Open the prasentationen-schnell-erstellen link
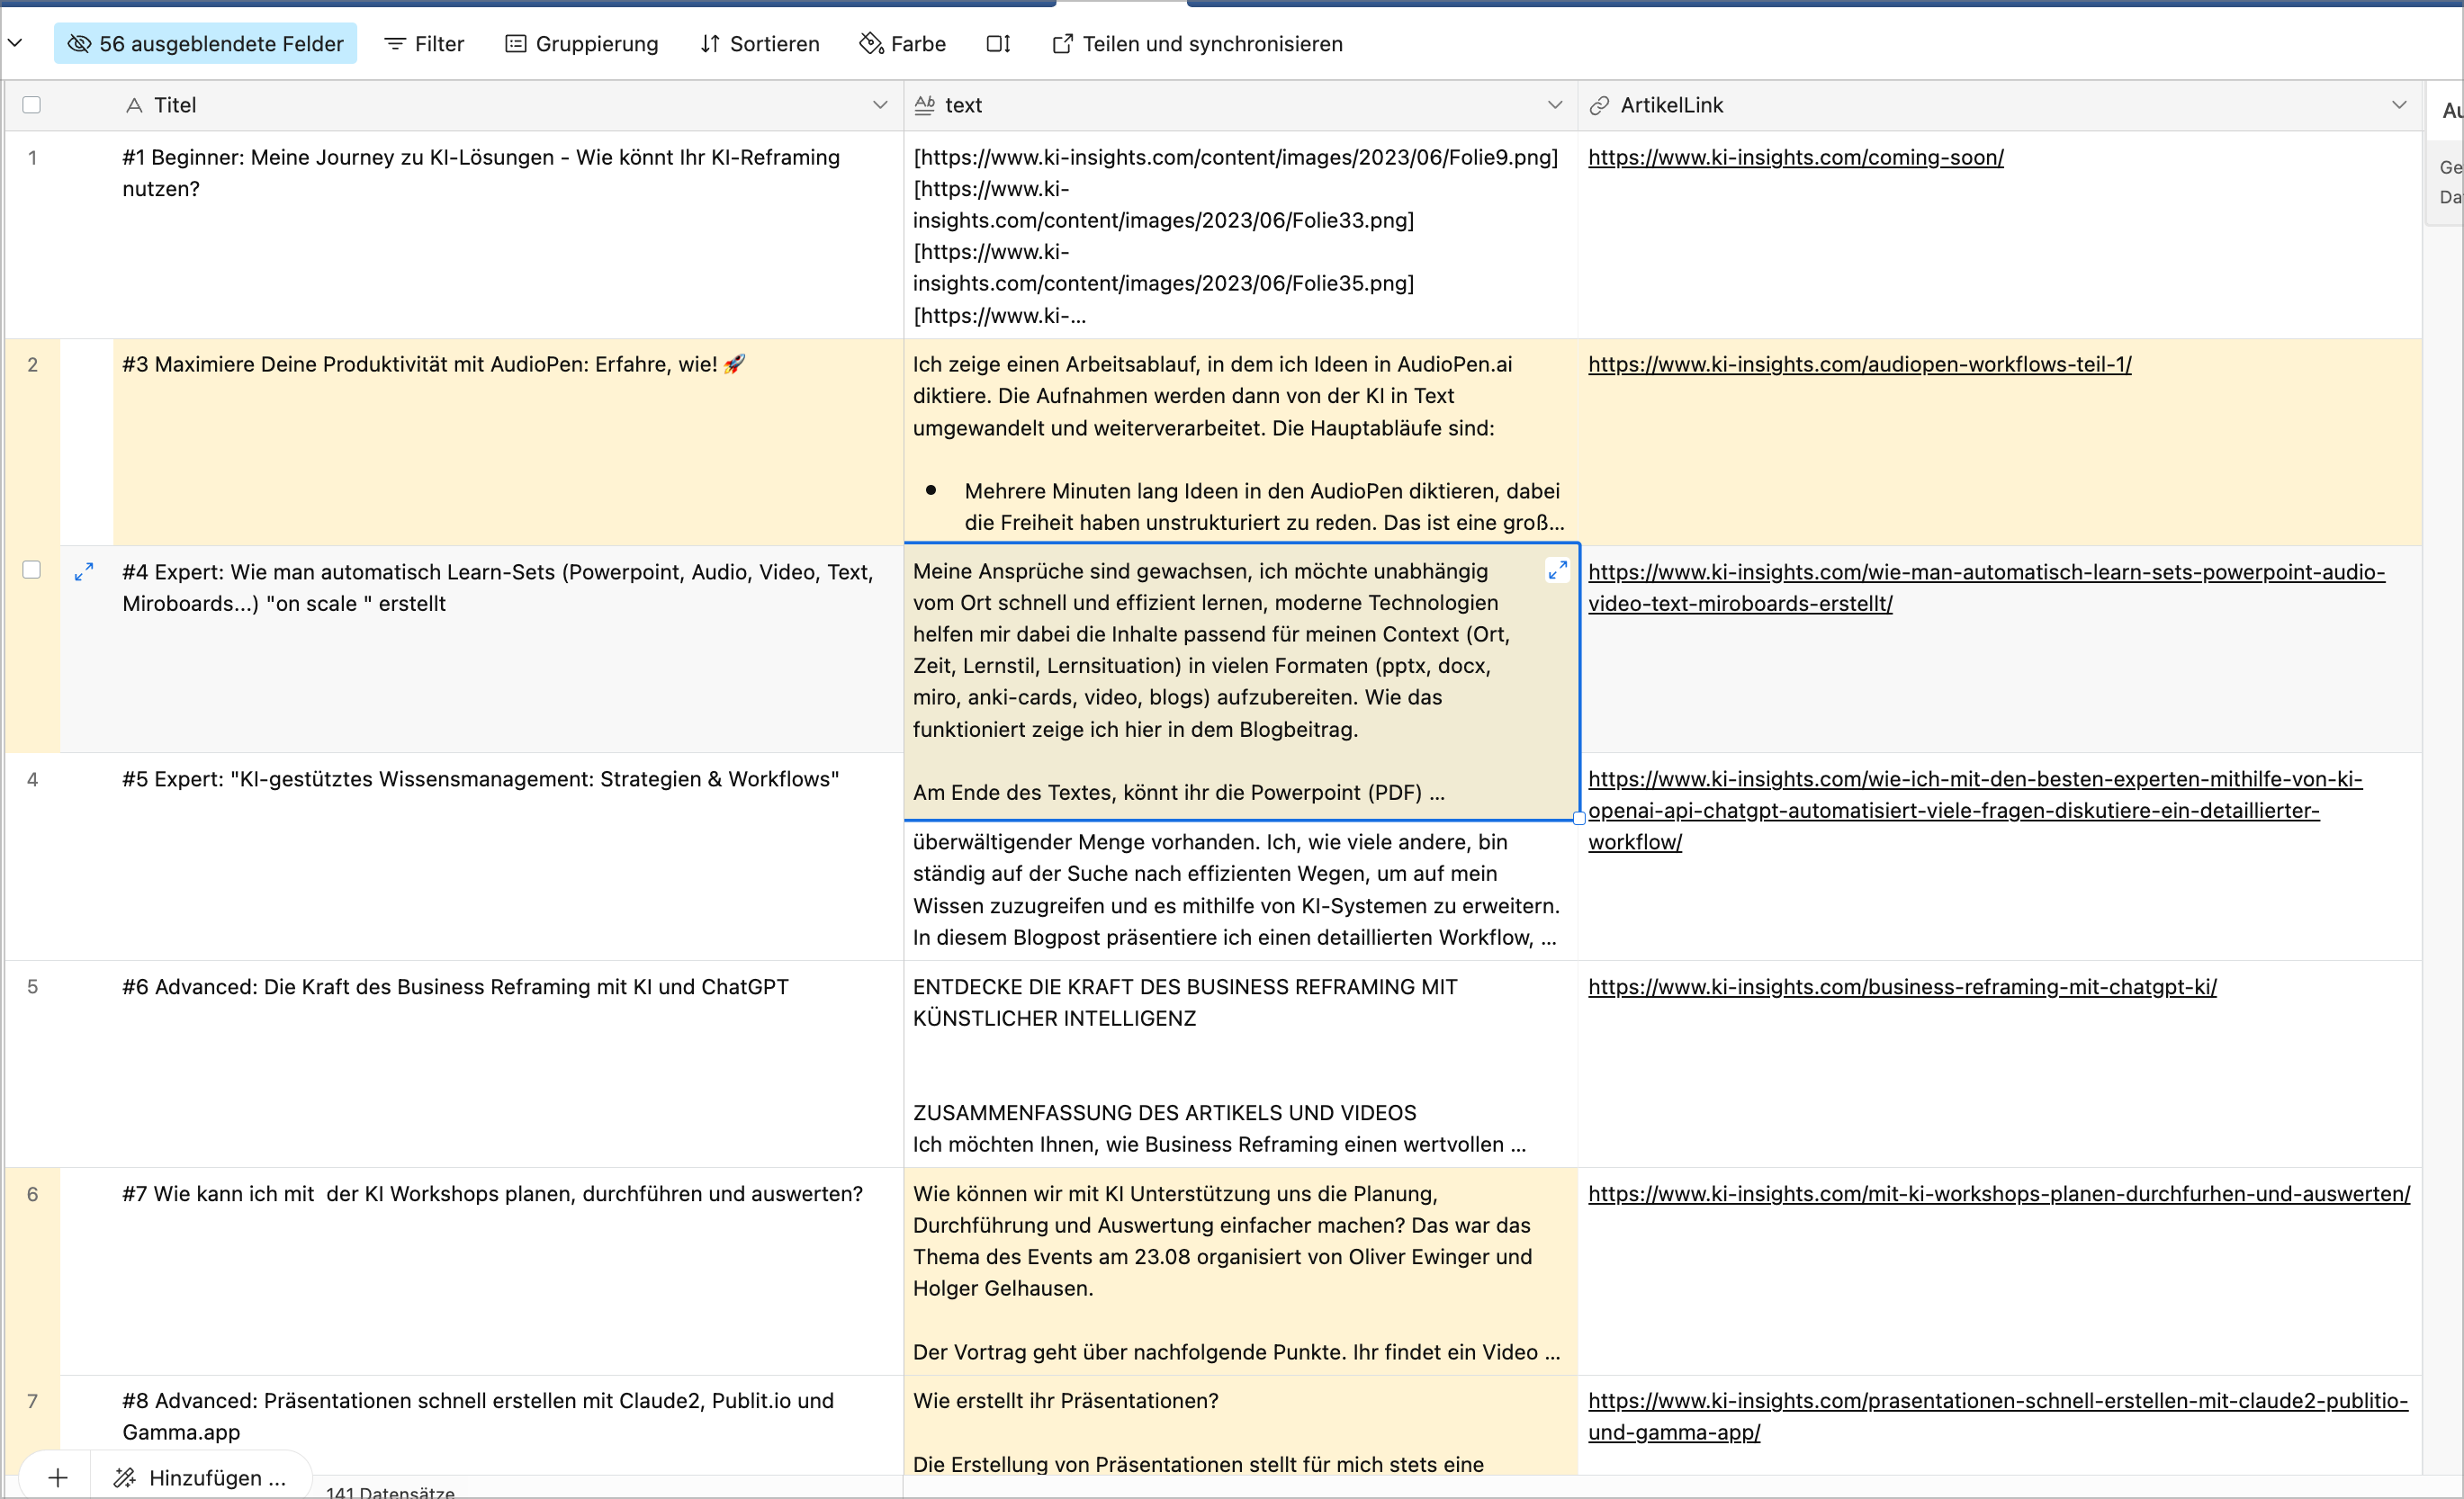 (1998, 1417)
